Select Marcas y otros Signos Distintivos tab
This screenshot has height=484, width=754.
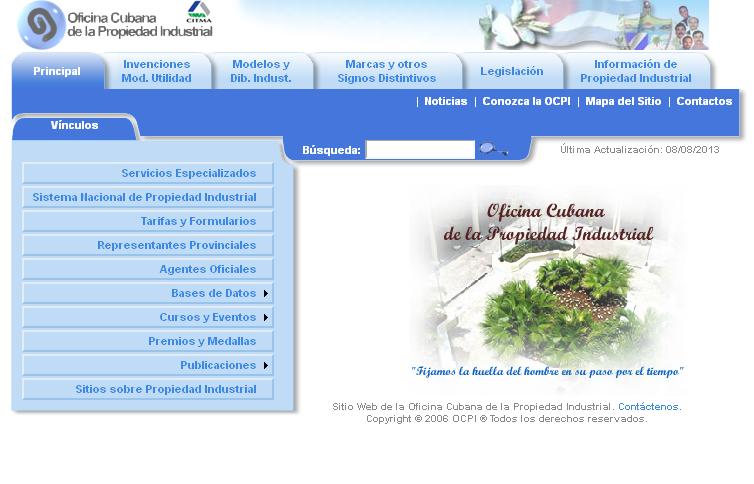point(386,71)
